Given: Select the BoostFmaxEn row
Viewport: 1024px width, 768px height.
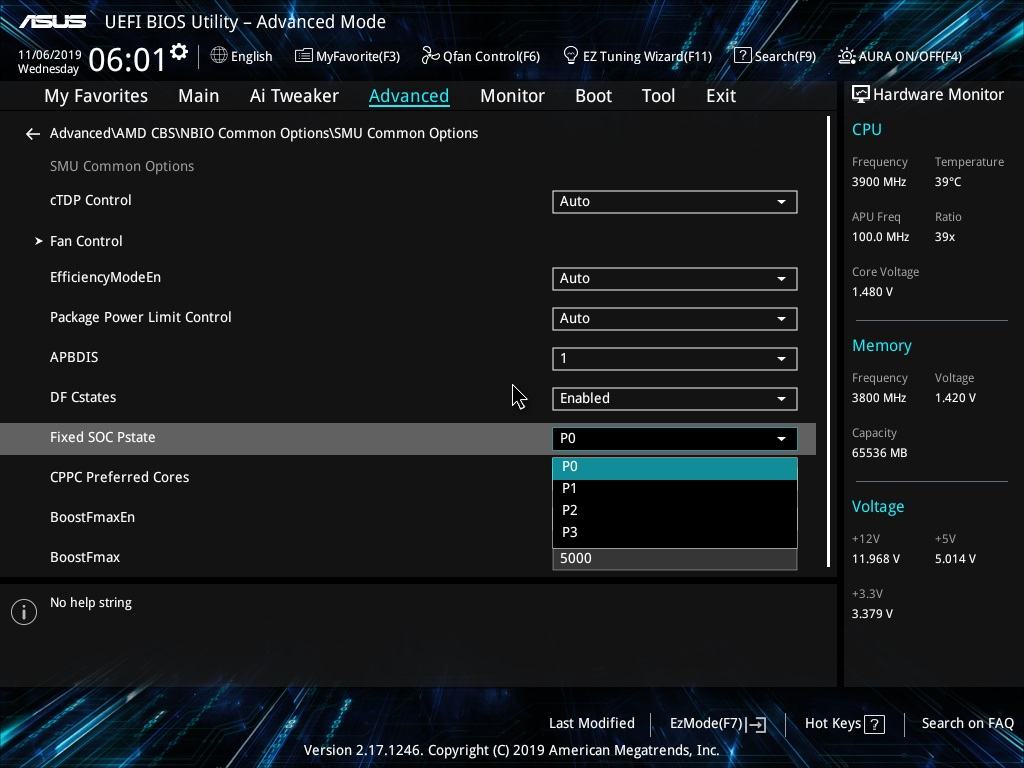Looking at the screenshot, I should tap(93, 517).
